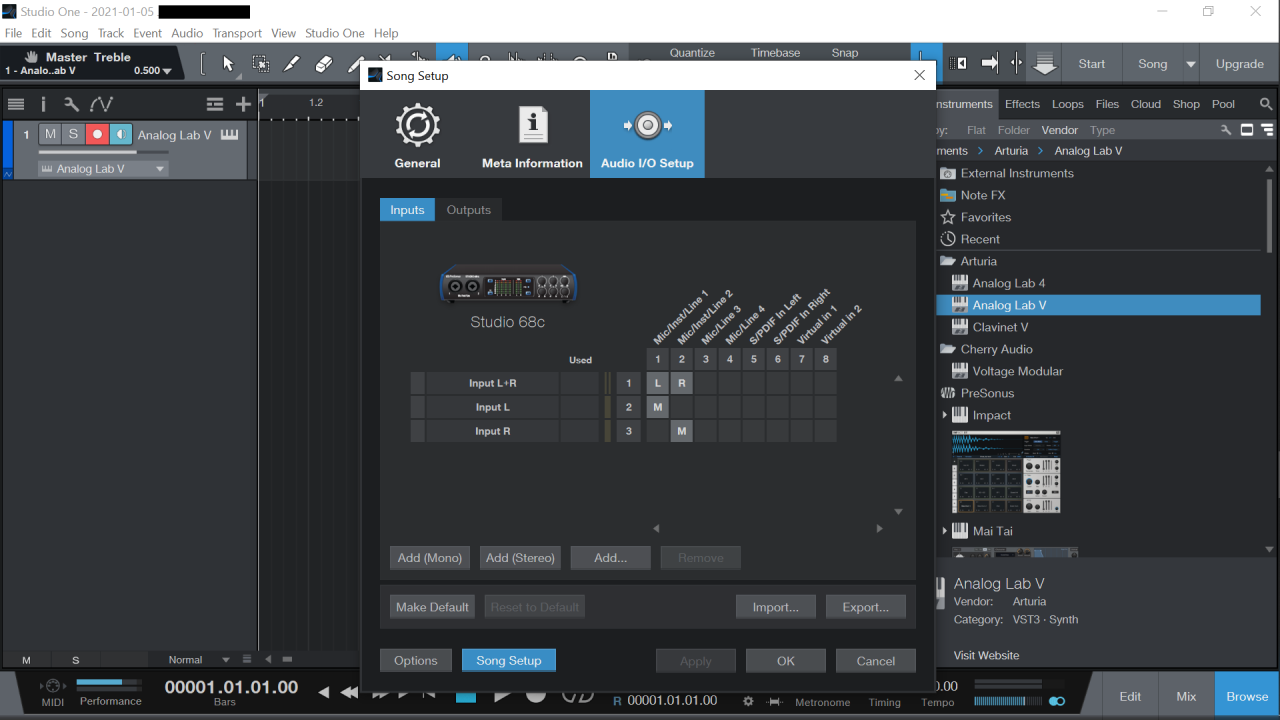Click the wrench track options icon
This screenshot has width=1280, height=720.
click(x=71, y=104)
